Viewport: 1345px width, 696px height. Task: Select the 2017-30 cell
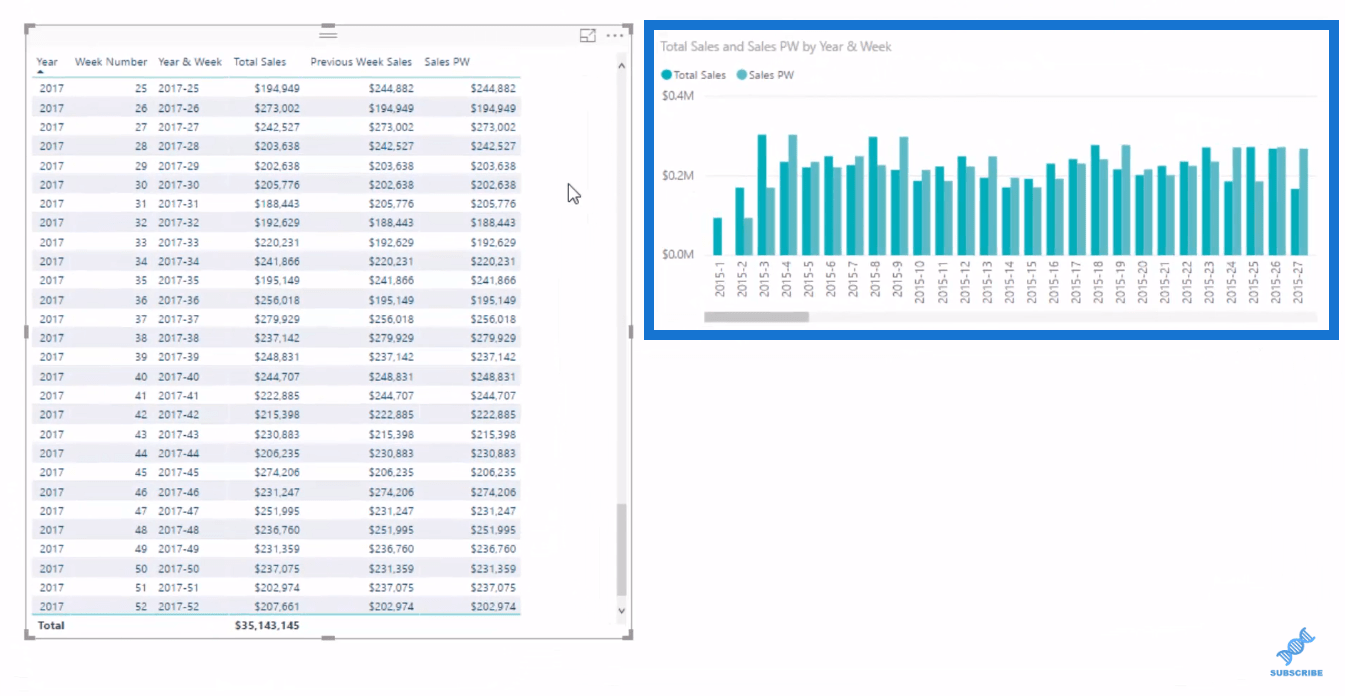pos(178,185)
